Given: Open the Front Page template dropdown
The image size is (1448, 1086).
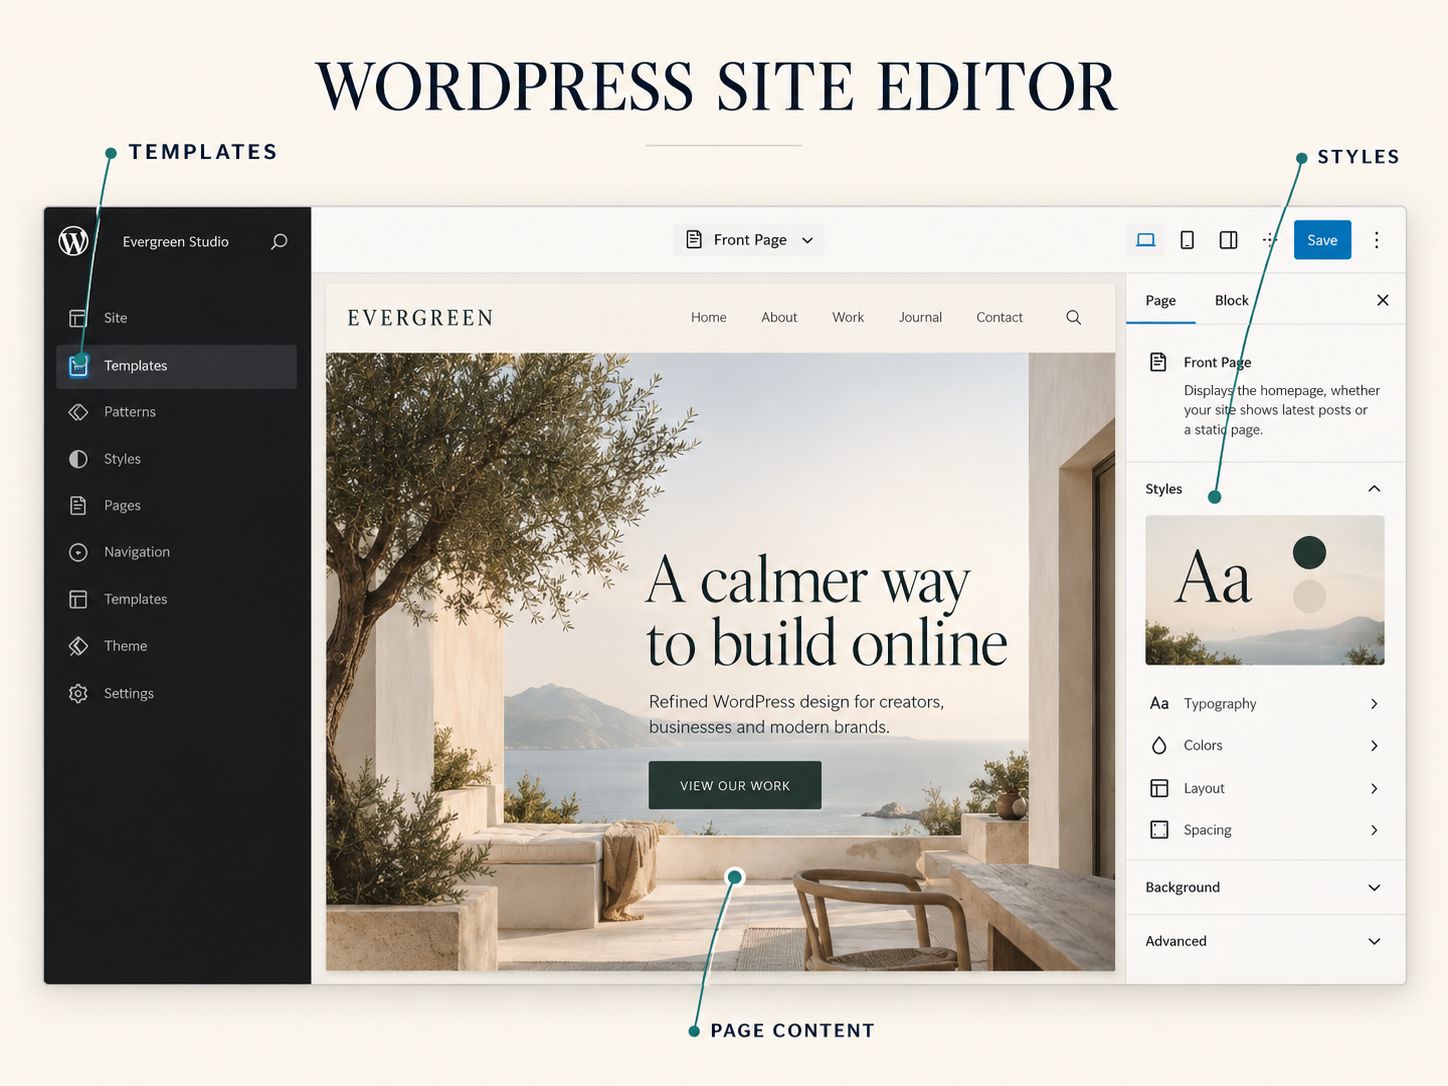Looking at the screenshot, I should (749, 240).
